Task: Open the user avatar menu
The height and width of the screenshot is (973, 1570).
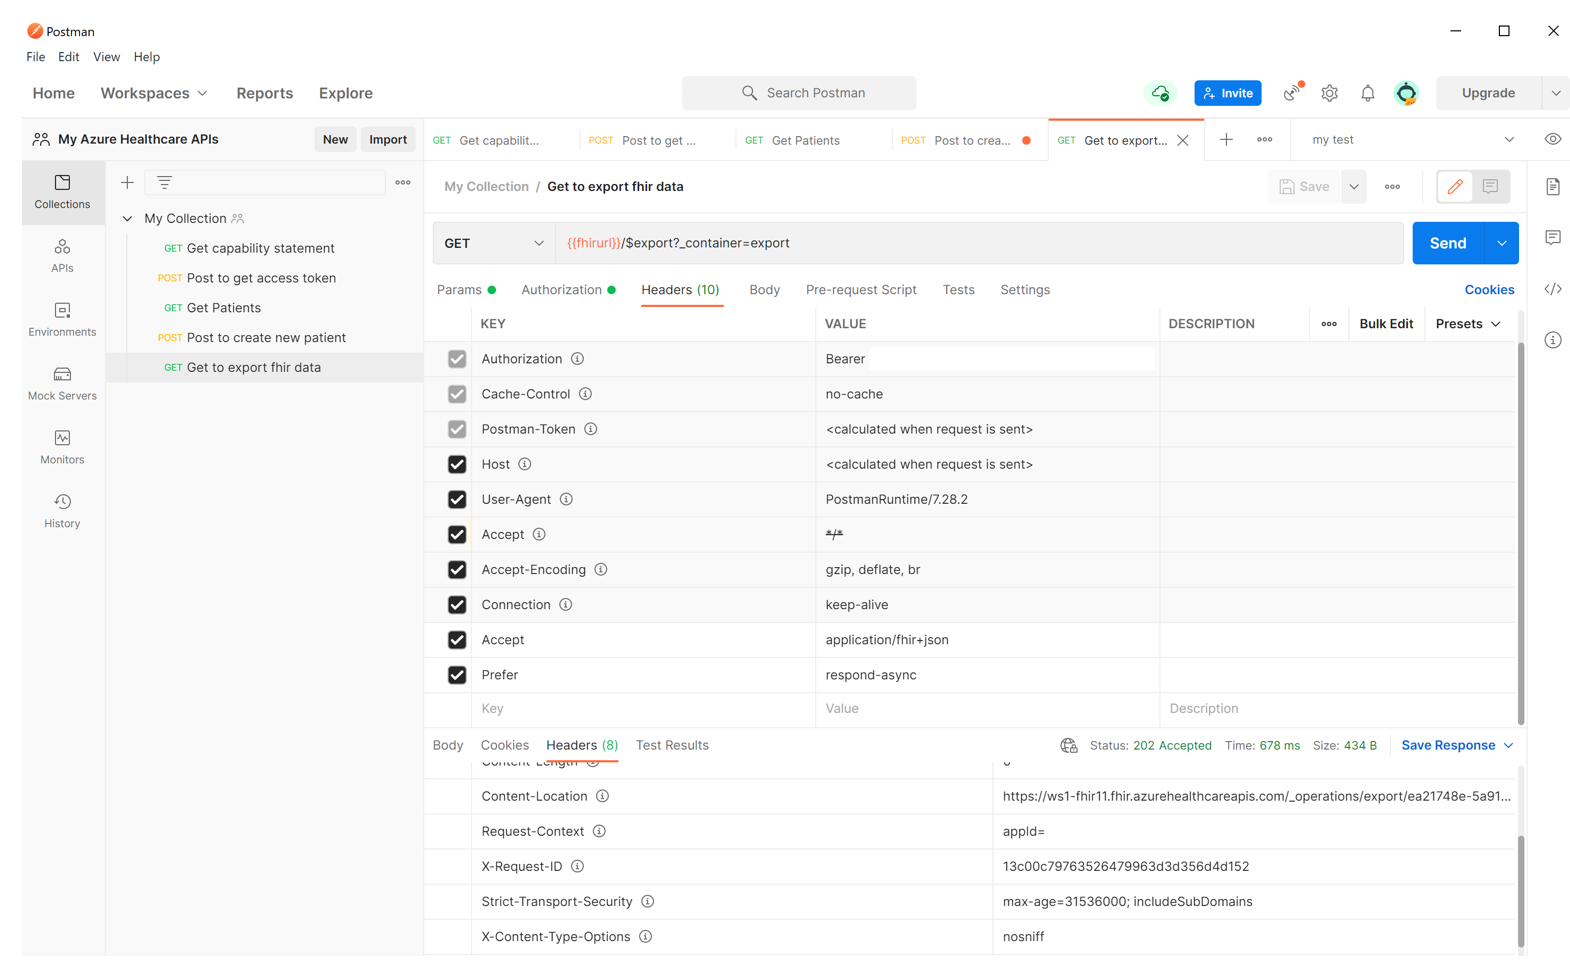Action: click(1406, 93)
